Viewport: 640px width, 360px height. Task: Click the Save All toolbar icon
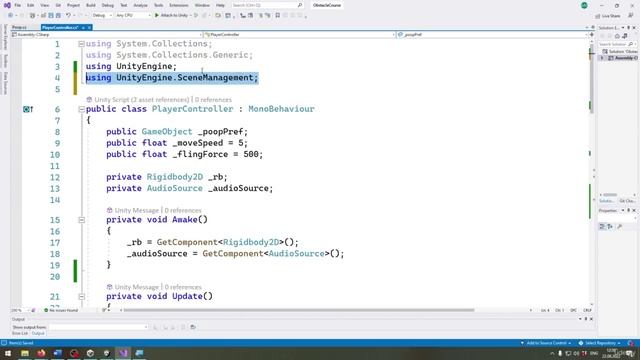(58, 15)
